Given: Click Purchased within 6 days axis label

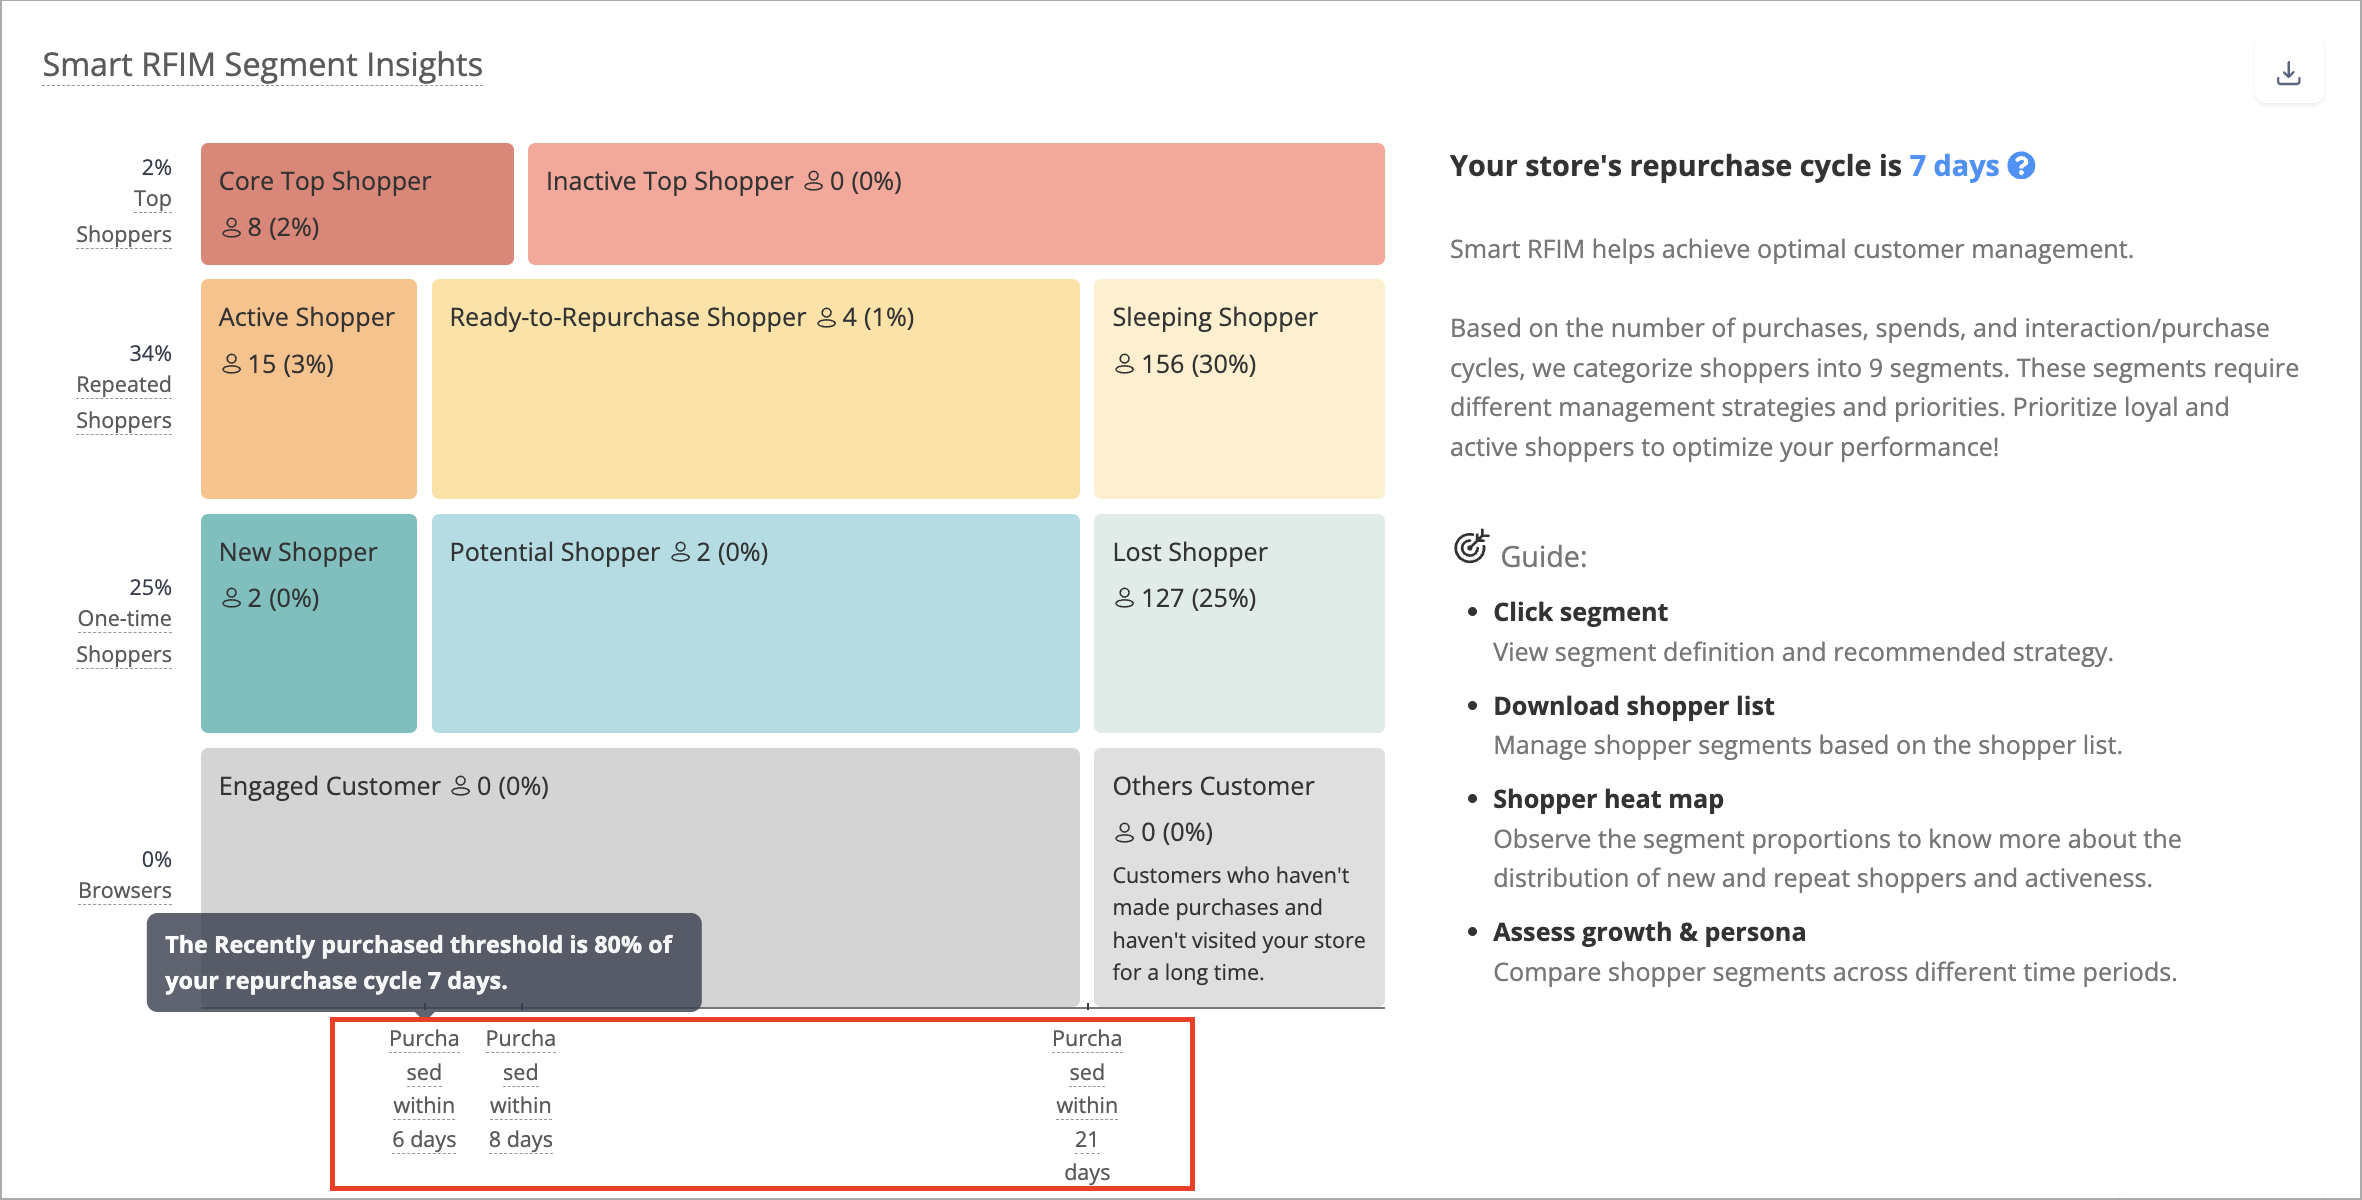Looking at the screenshot, I should coord(424,1089).
